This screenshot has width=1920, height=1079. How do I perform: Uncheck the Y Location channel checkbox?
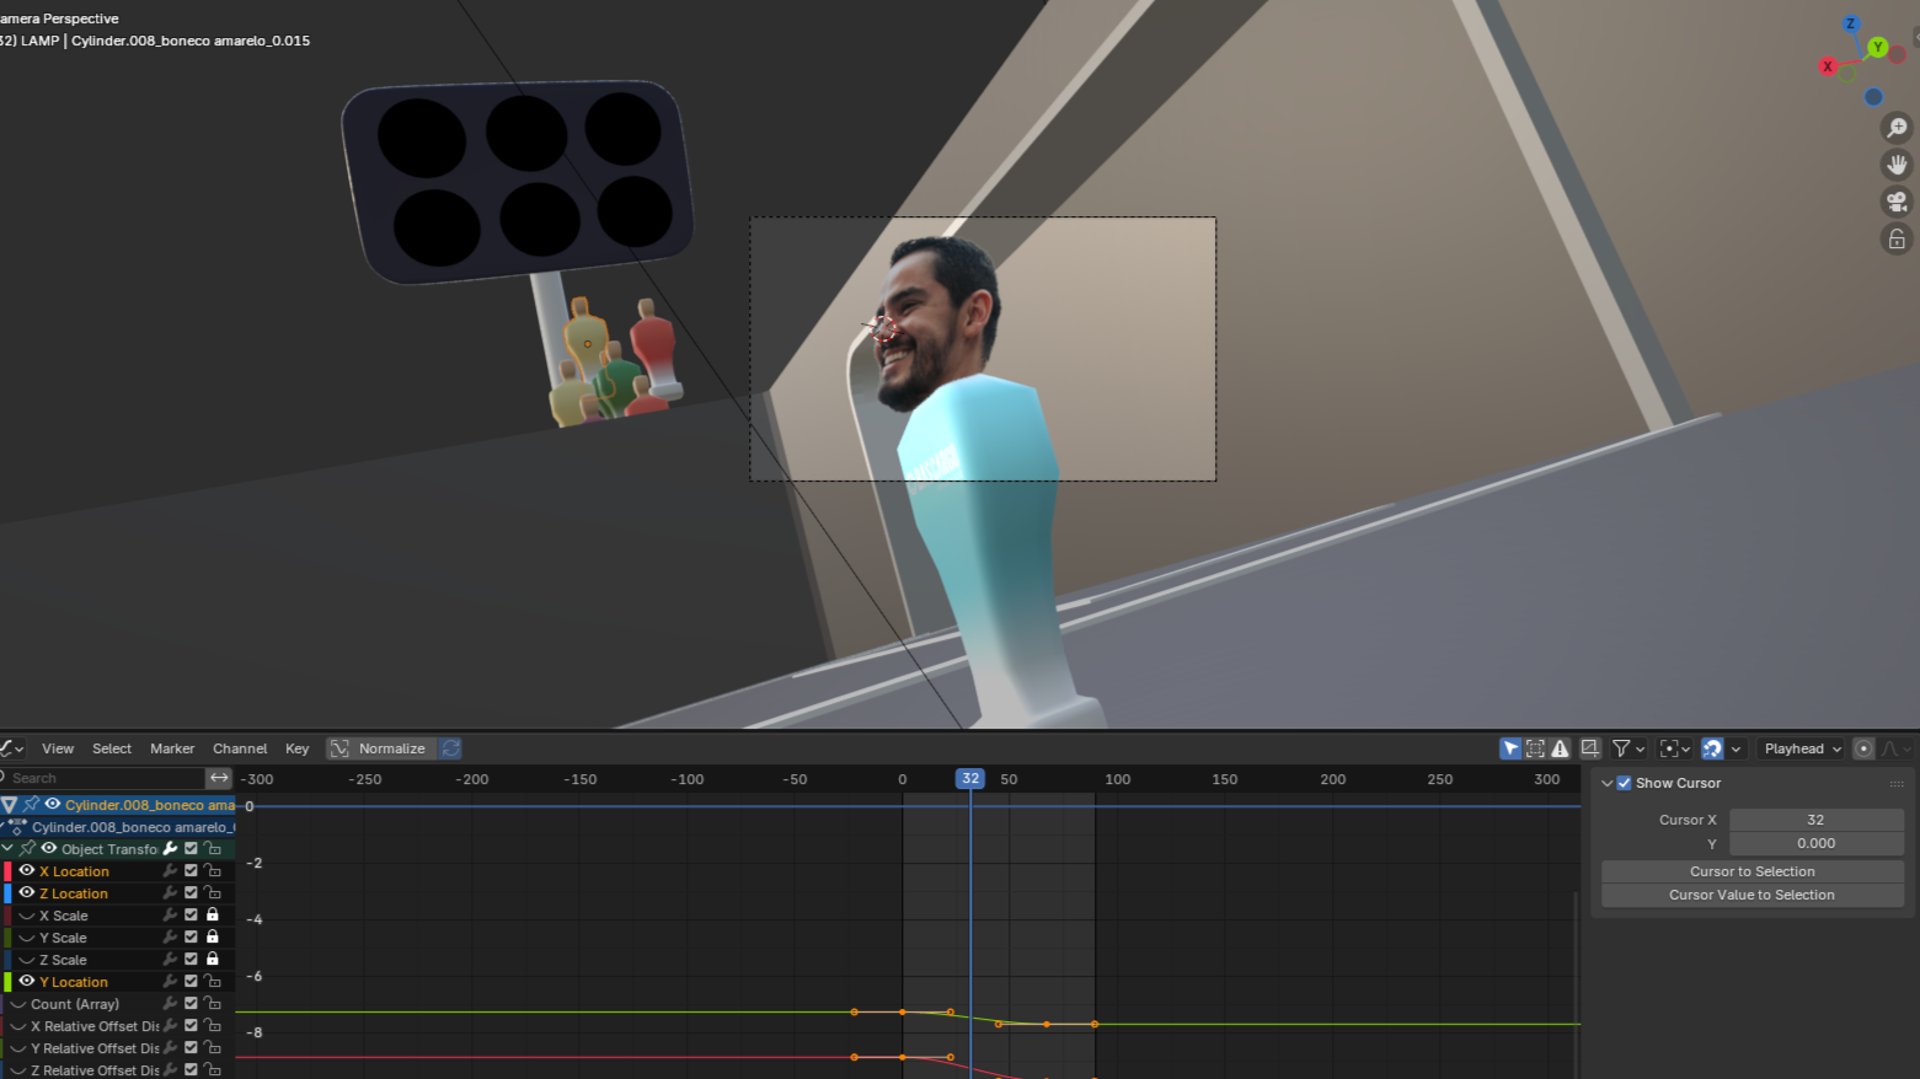(191, 982)
